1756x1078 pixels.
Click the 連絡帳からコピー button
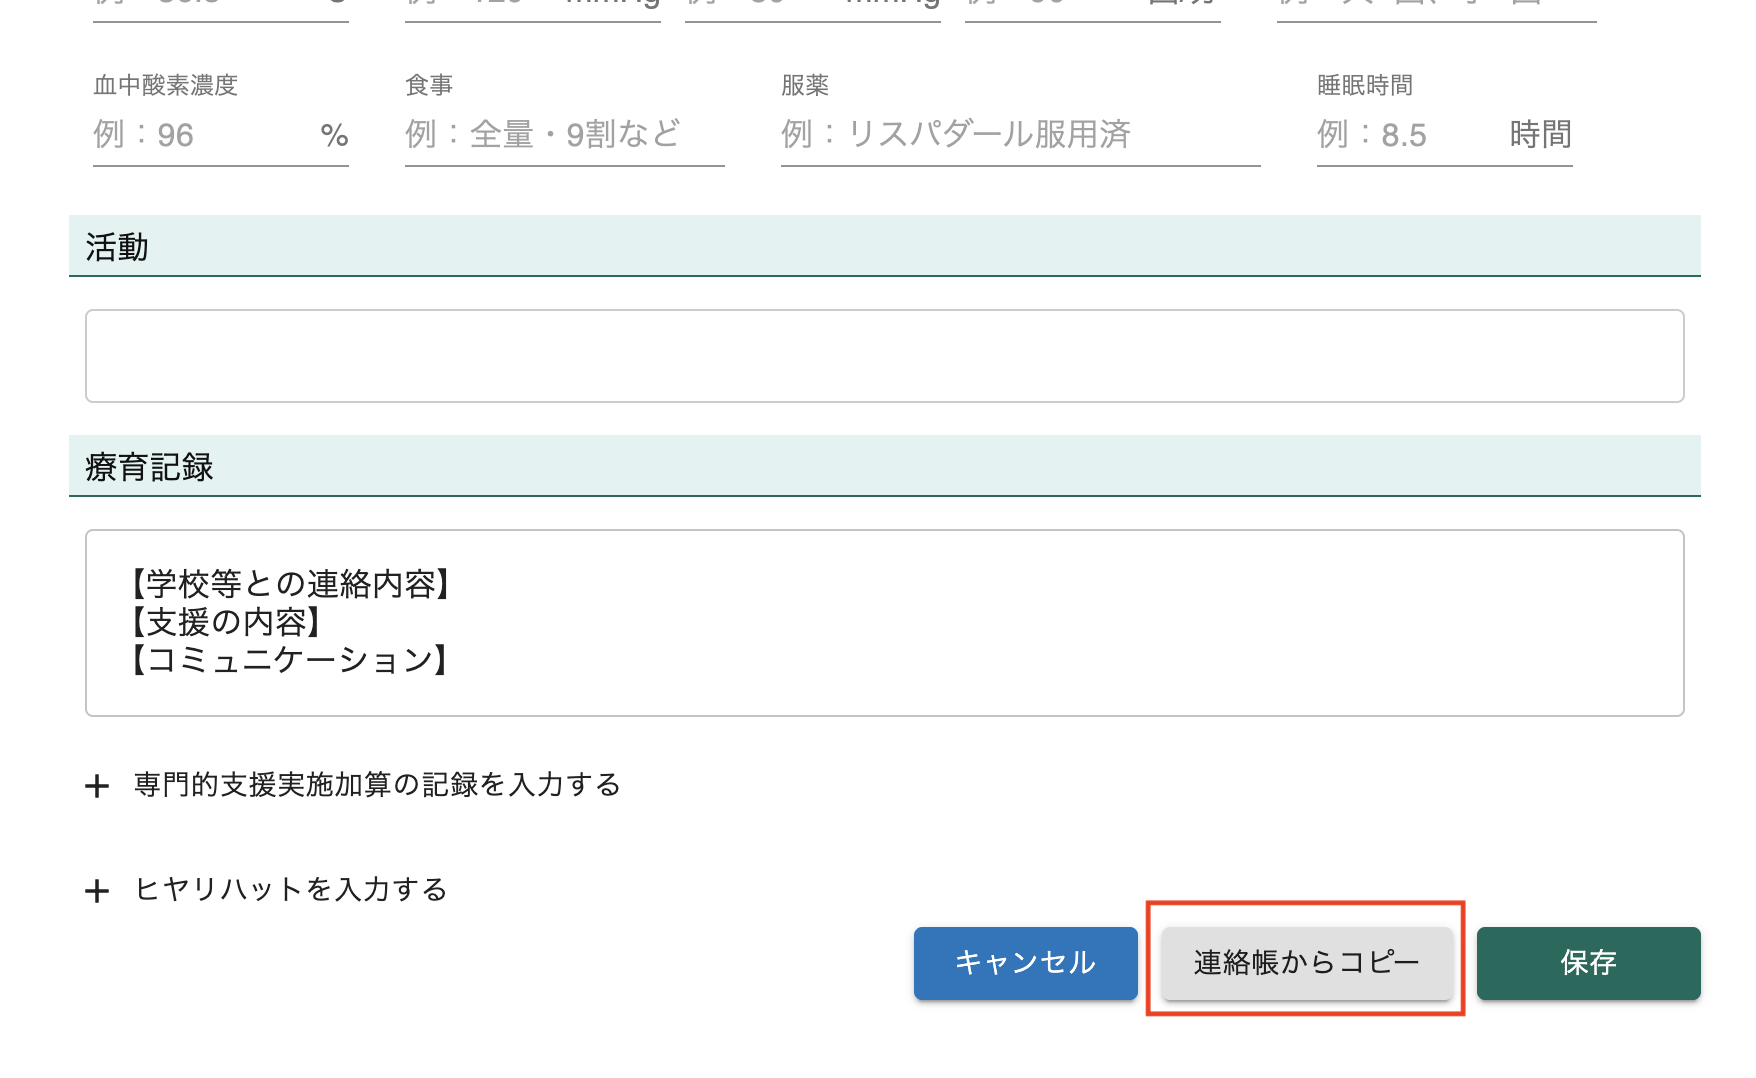[1306, 962]
